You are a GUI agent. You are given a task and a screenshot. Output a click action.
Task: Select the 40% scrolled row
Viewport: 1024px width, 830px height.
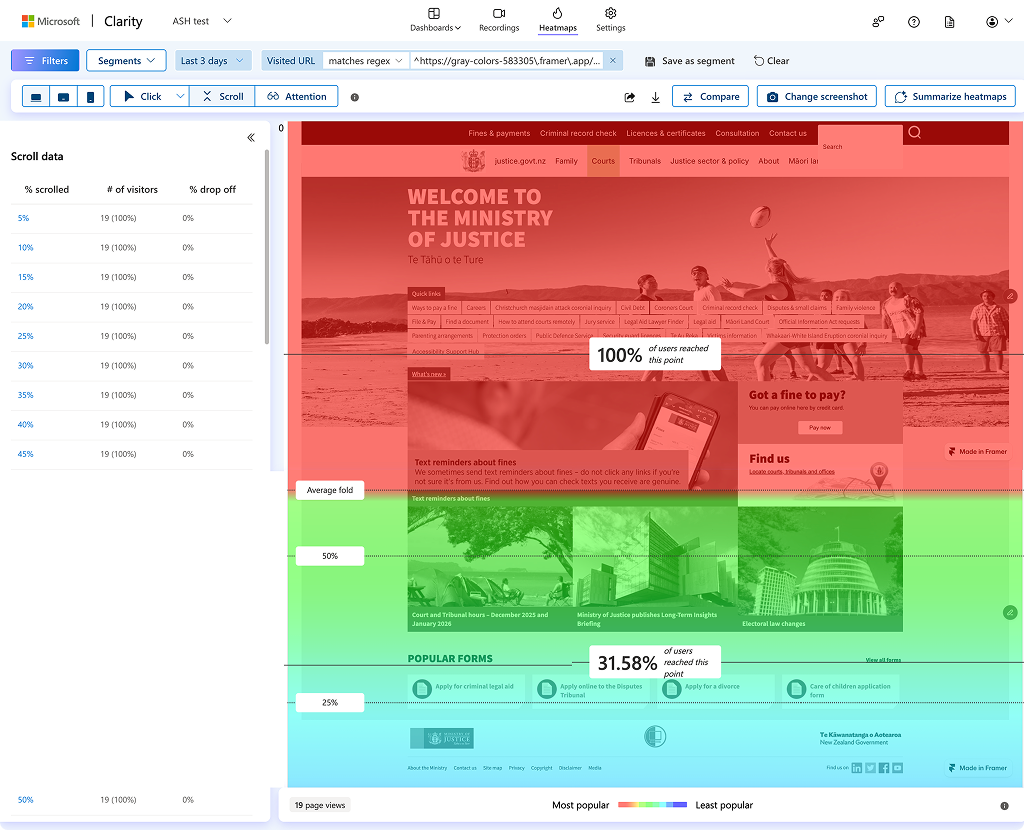coord(131,424)
